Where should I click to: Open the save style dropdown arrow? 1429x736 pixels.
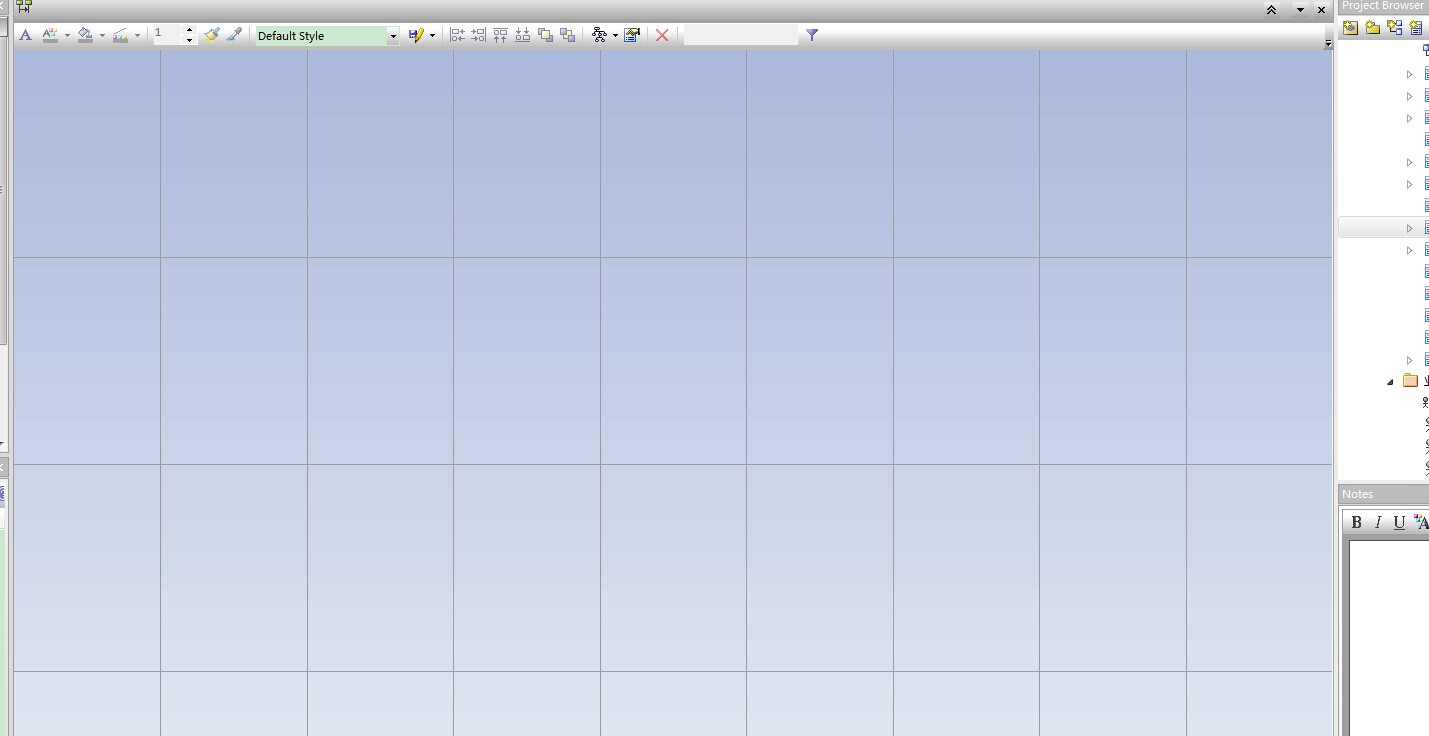[x=432, y=35]
